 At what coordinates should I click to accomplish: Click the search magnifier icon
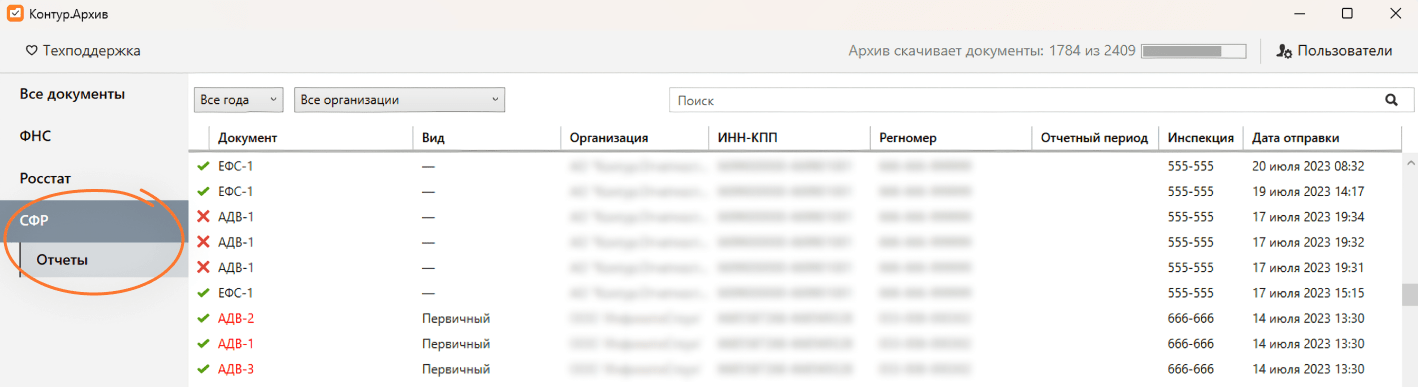pos(1390,100)
